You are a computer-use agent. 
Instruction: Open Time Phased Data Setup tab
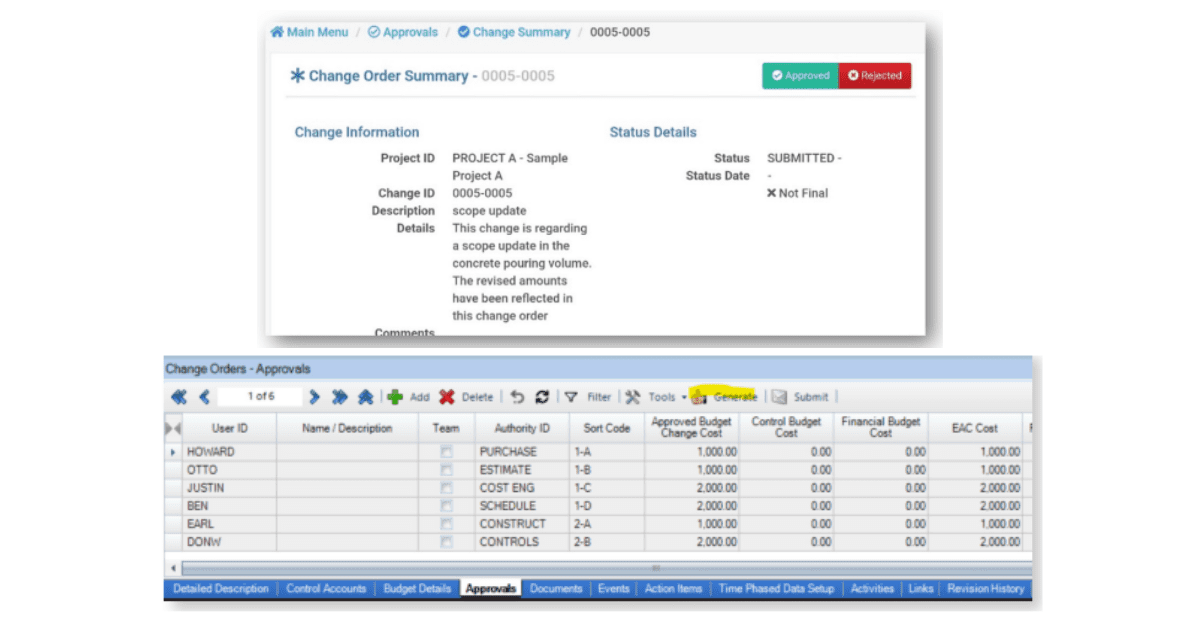[777, 589]
